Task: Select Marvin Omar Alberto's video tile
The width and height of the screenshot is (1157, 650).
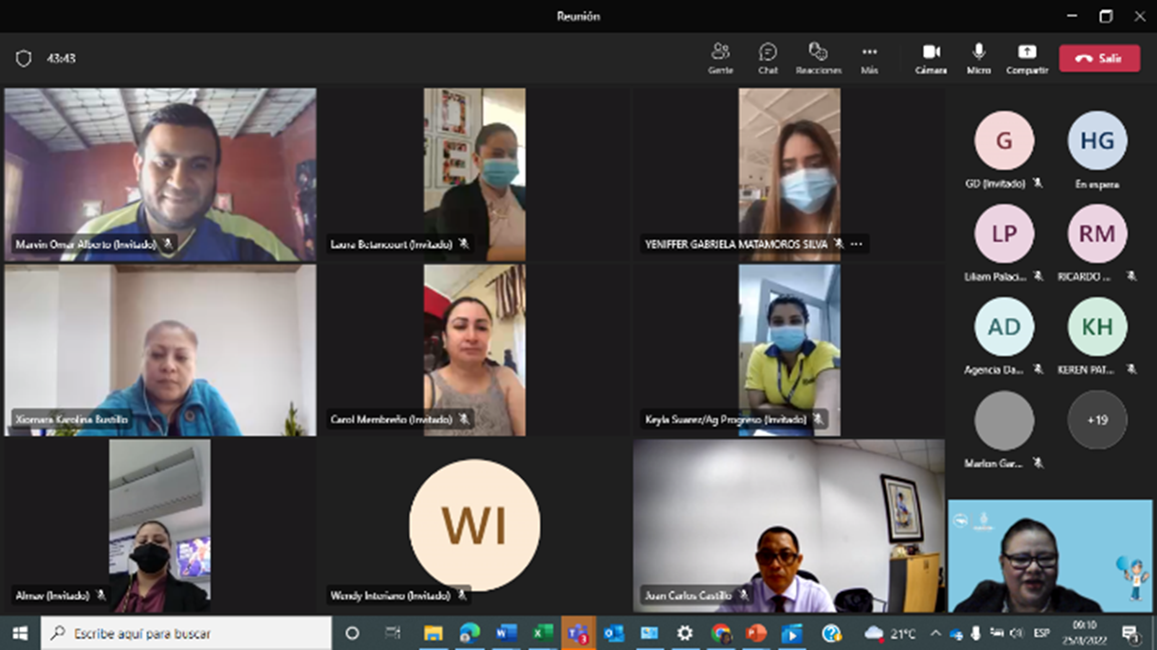Action: point(160,174)
